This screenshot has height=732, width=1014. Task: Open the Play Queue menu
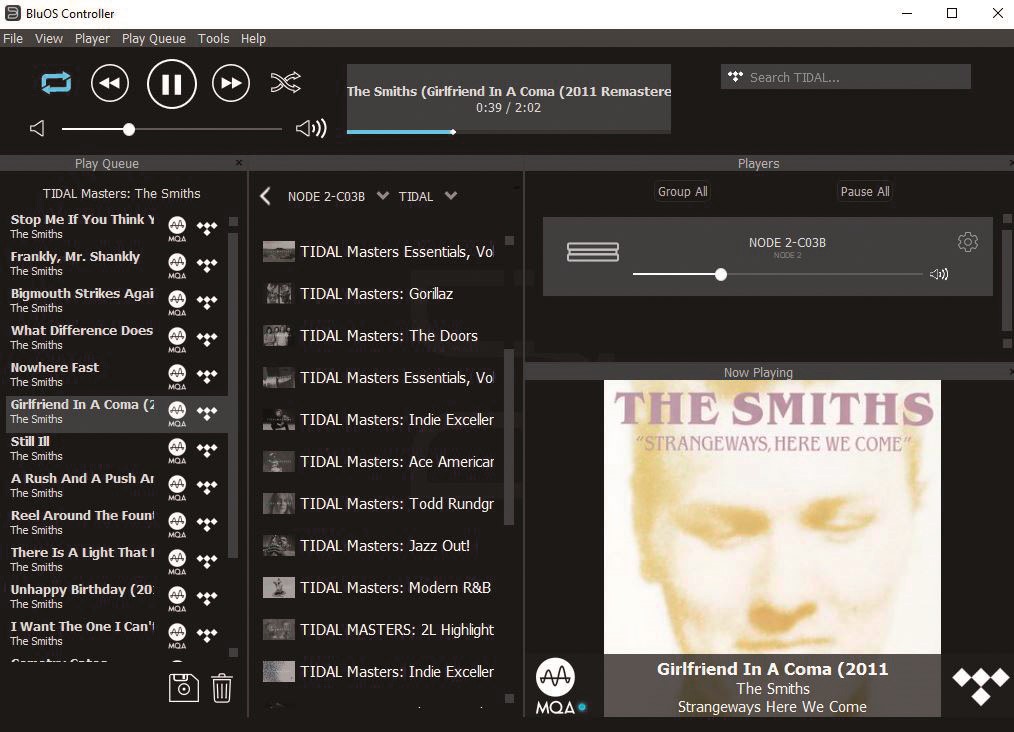point(154,38)
